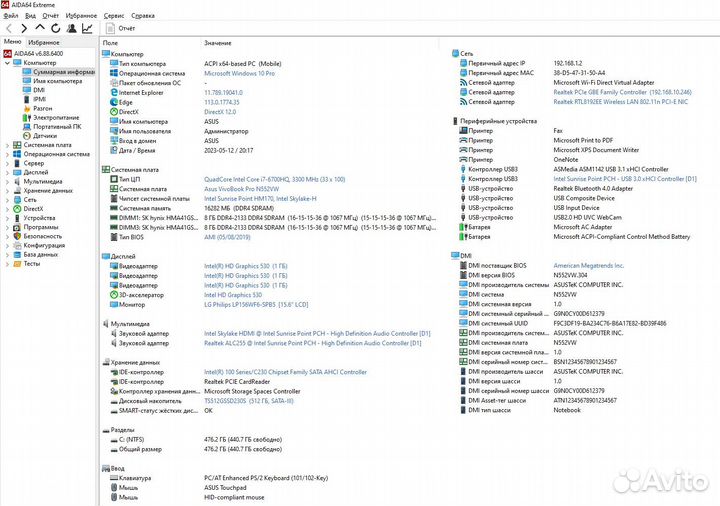The image size is (720, 506).
Task: Expand the Системная плата tree node
Action: tap(7, 145)
